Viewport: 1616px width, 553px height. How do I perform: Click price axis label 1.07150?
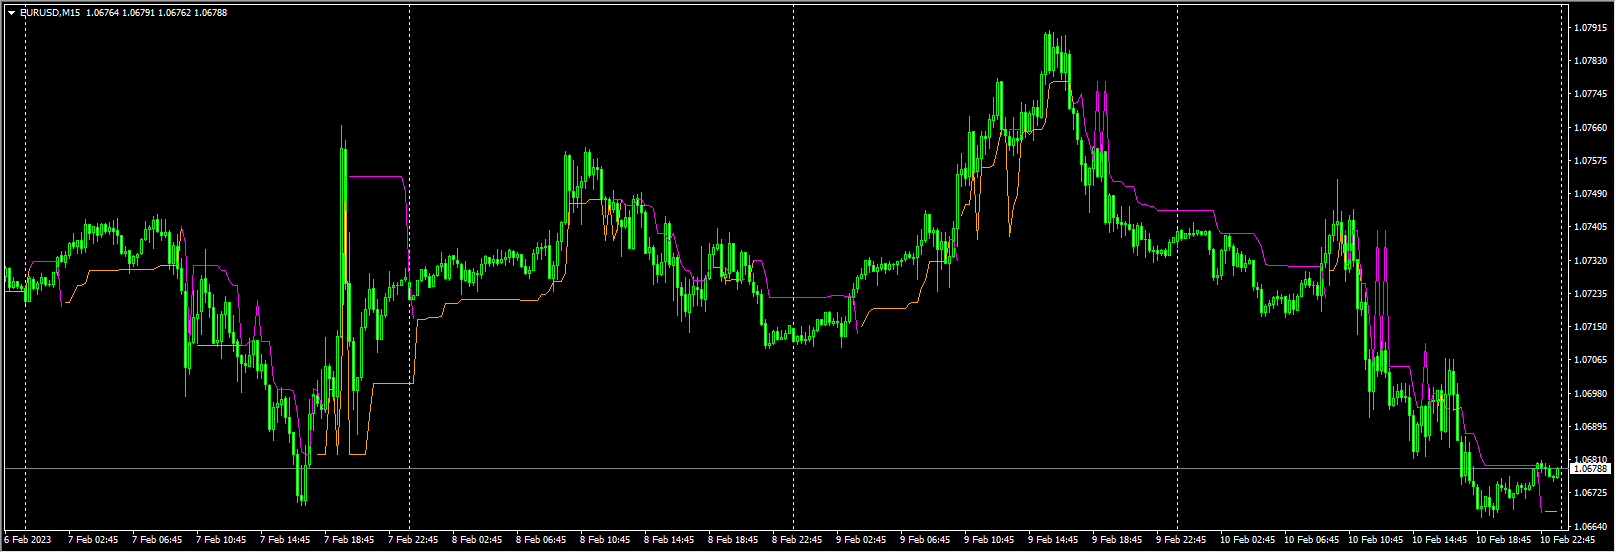pos(1590,327)
